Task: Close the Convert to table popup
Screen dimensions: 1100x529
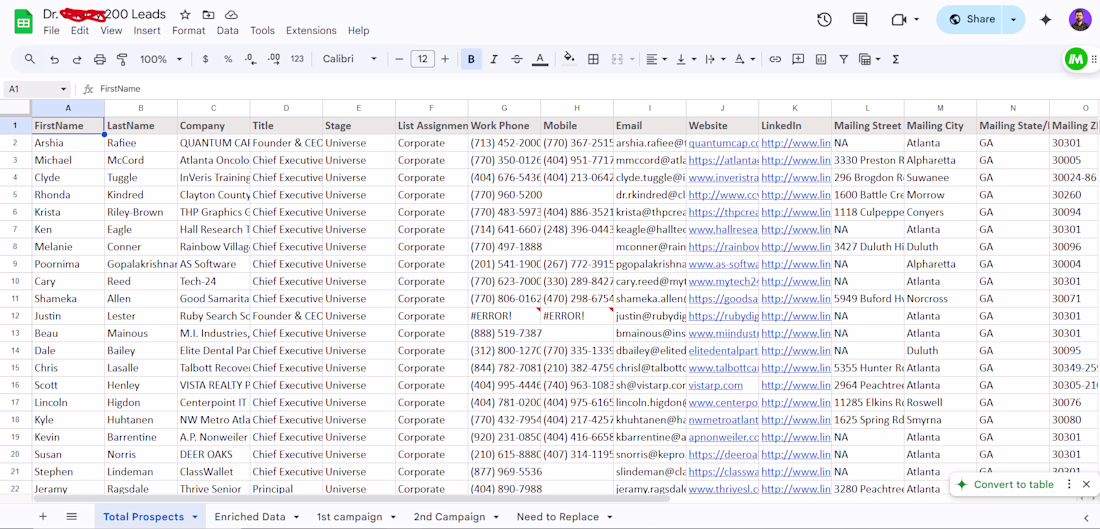Action: (1086, 484)
